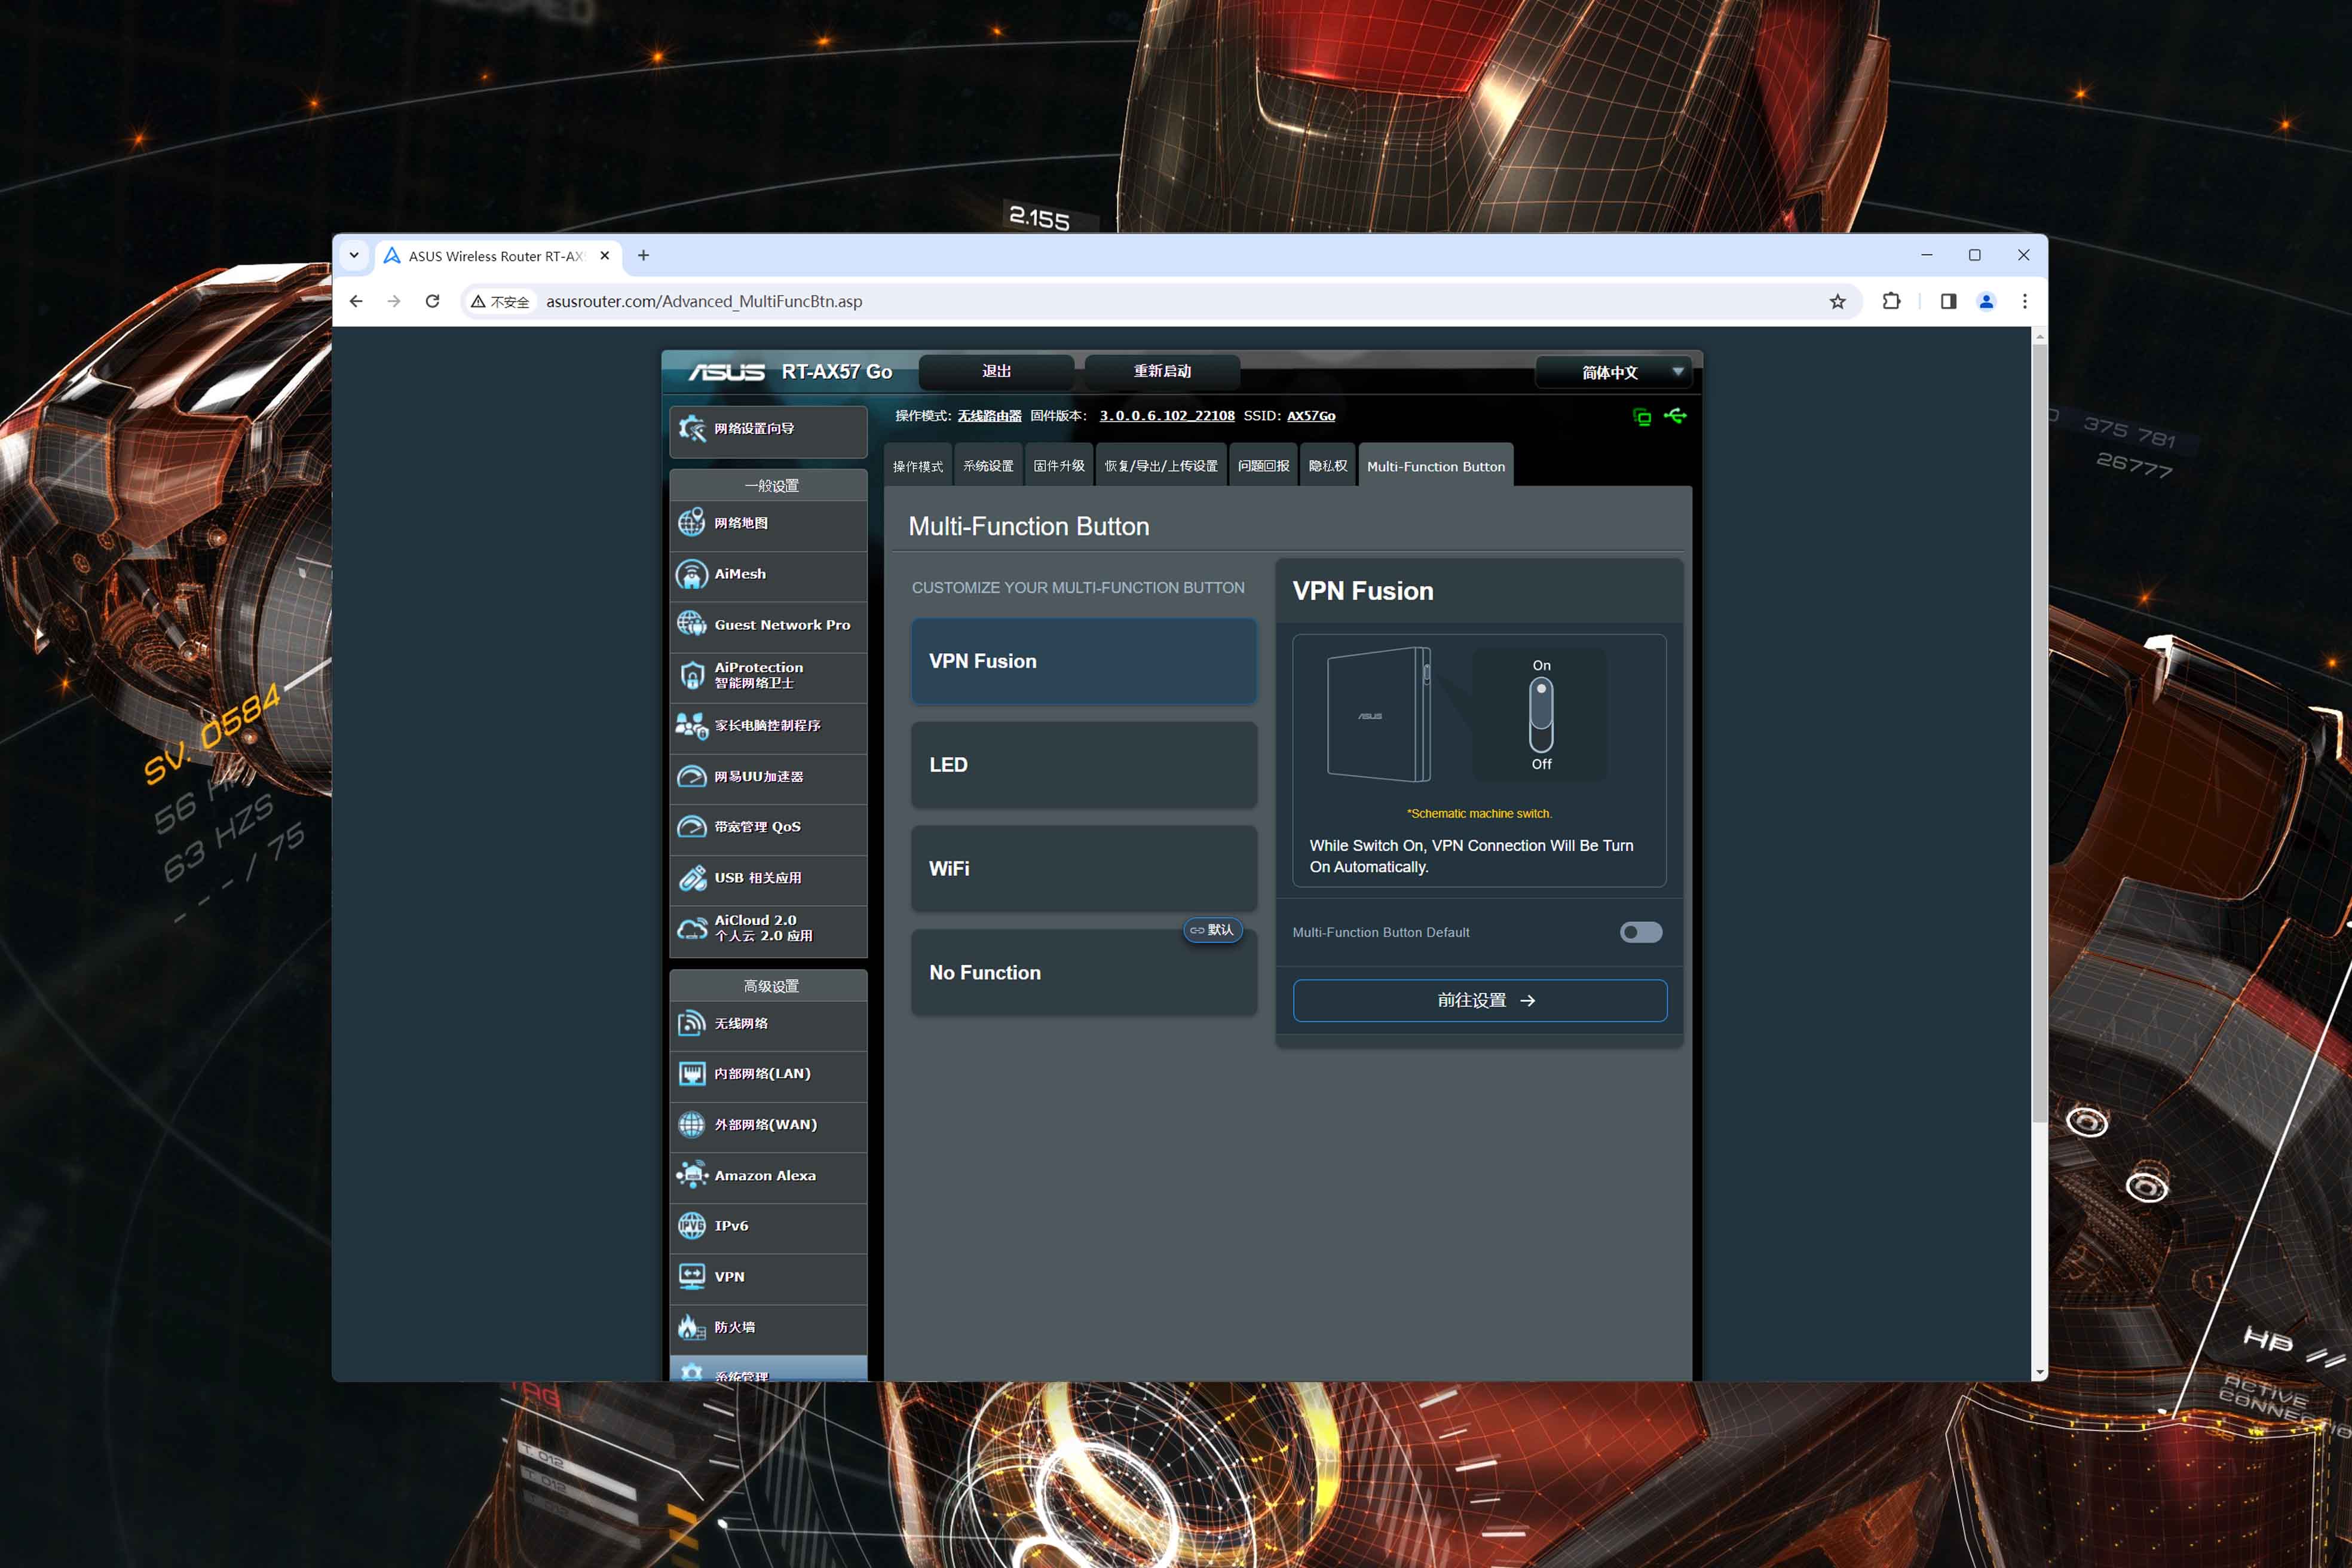This screenshot has width=2352, height=1568.
Task: Open the Chrome three-dot menu
Action: tap(2025, 301)
